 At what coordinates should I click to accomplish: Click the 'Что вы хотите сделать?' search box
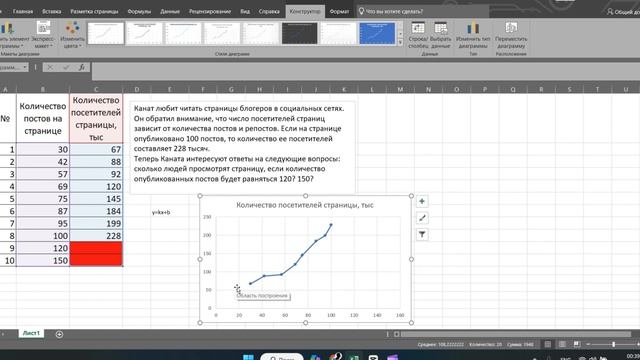[422, 11]
